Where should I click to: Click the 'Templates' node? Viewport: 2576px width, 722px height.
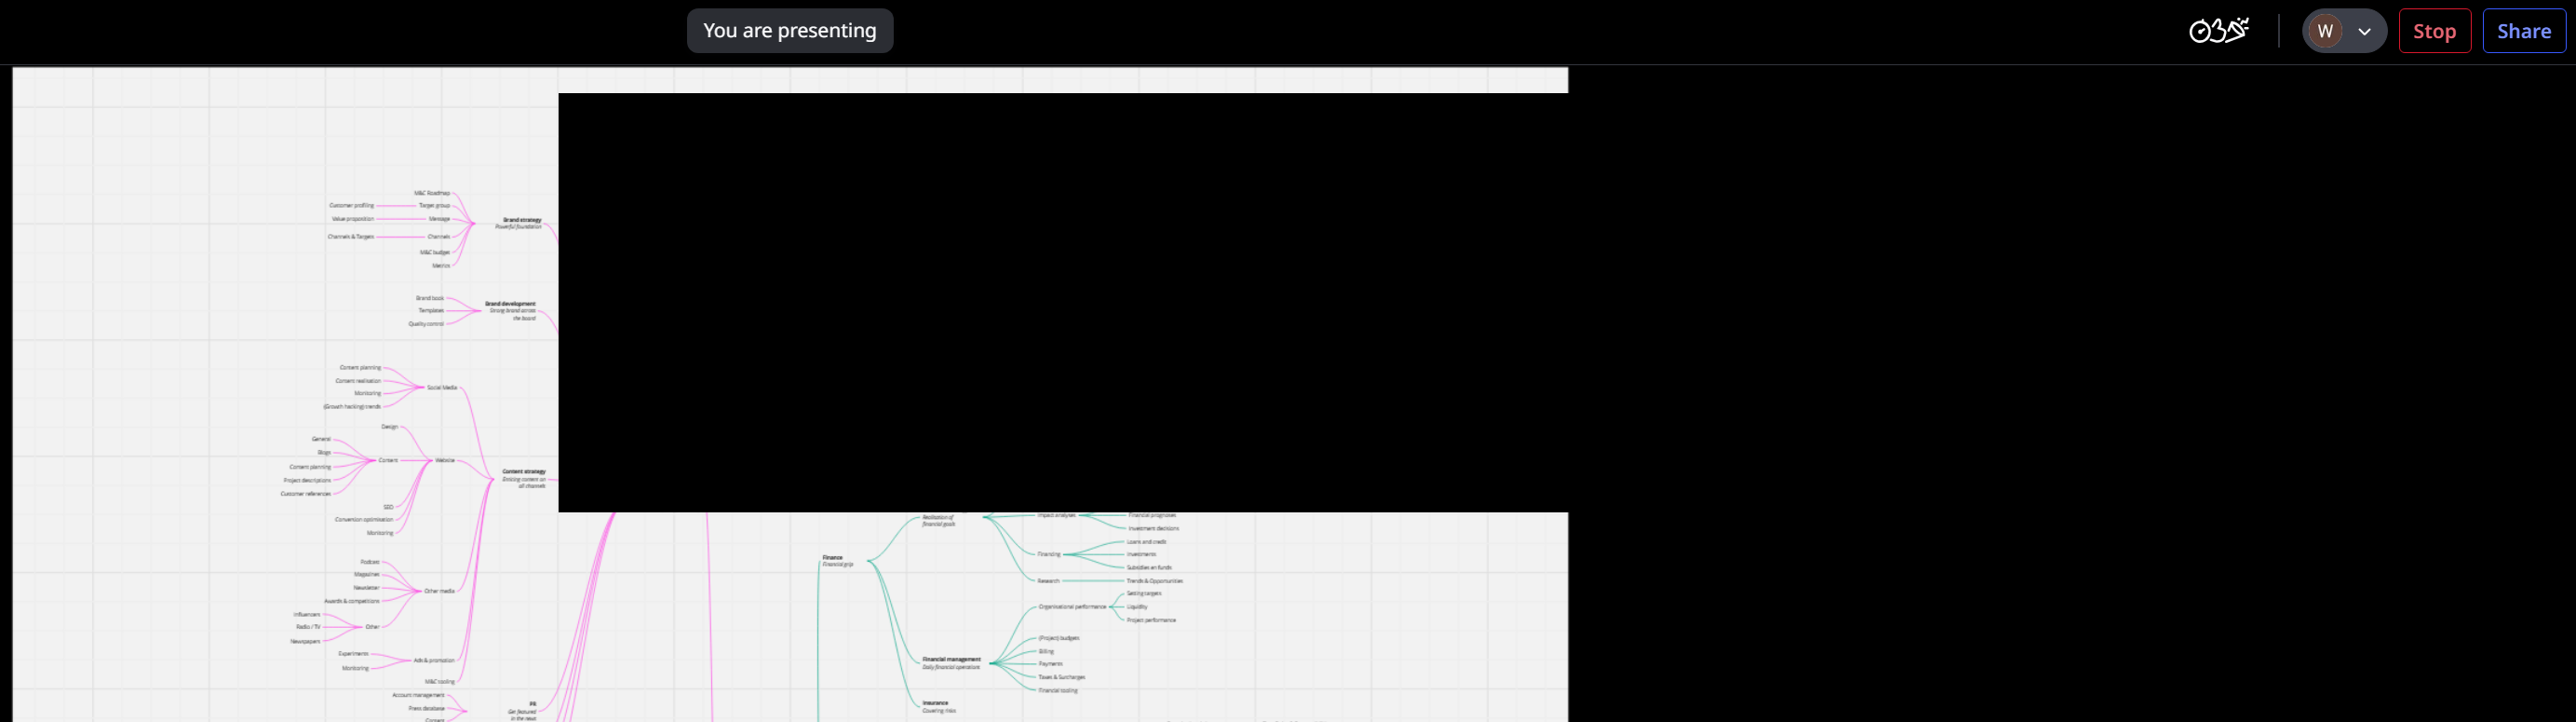tap(431, 310)
